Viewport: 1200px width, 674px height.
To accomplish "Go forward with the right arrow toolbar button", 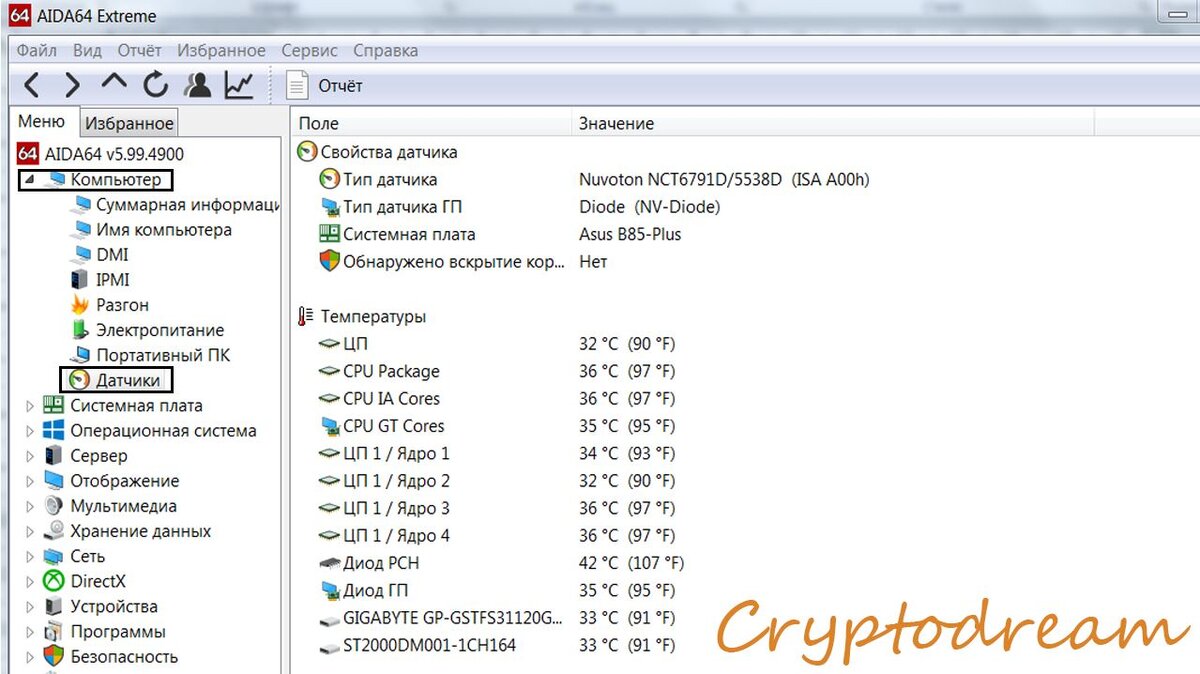I will pos(72,85).
